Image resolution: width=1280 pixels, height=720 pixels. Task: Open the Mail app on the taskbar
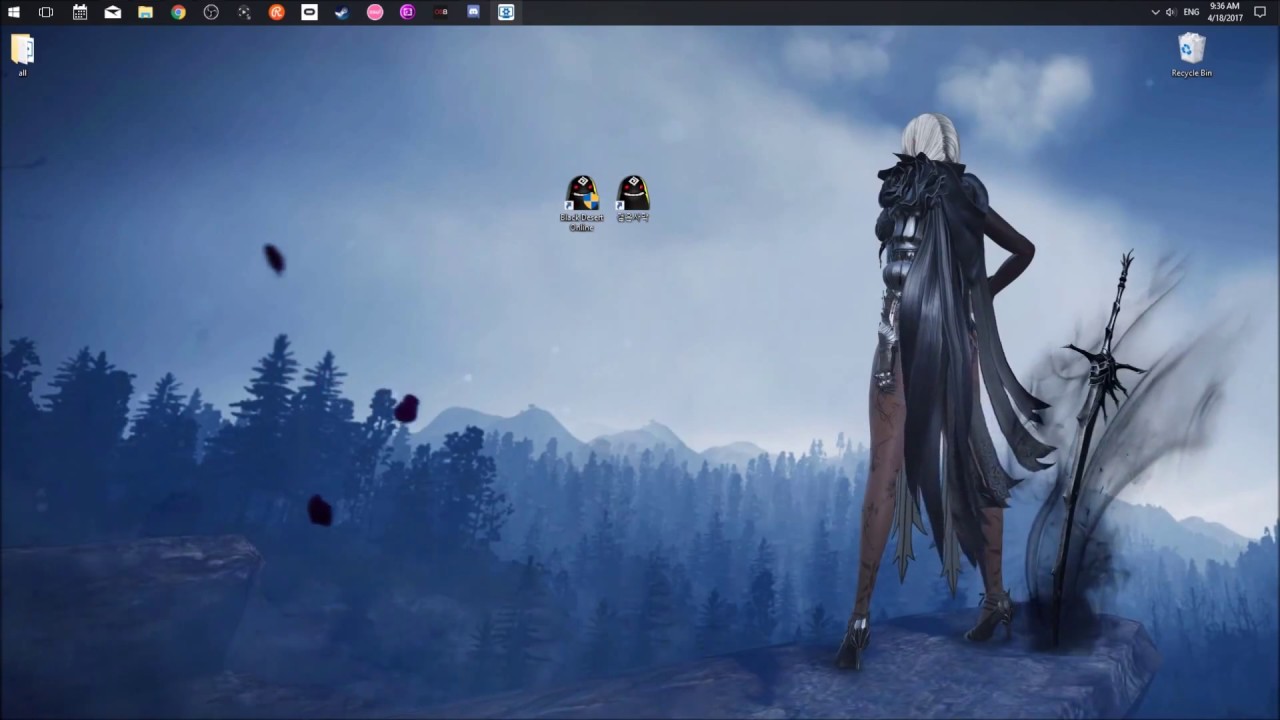[x=113, y=12]
